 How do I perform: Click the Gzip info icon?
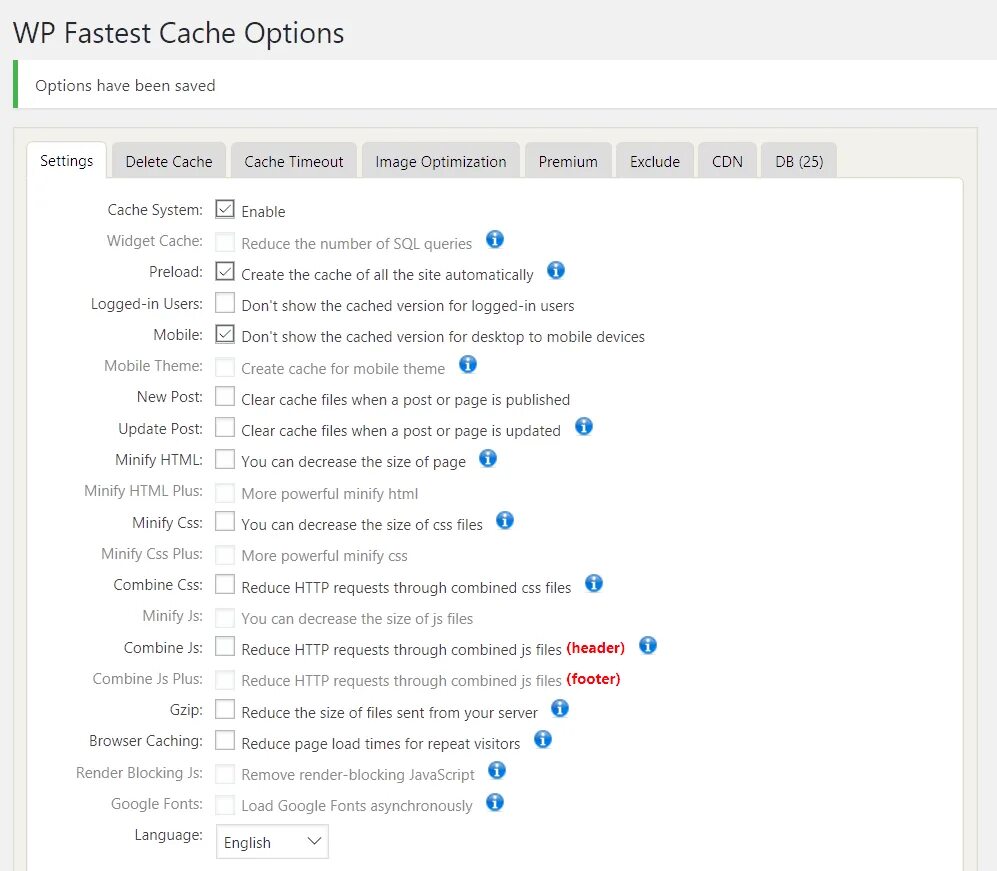(560, 709)
